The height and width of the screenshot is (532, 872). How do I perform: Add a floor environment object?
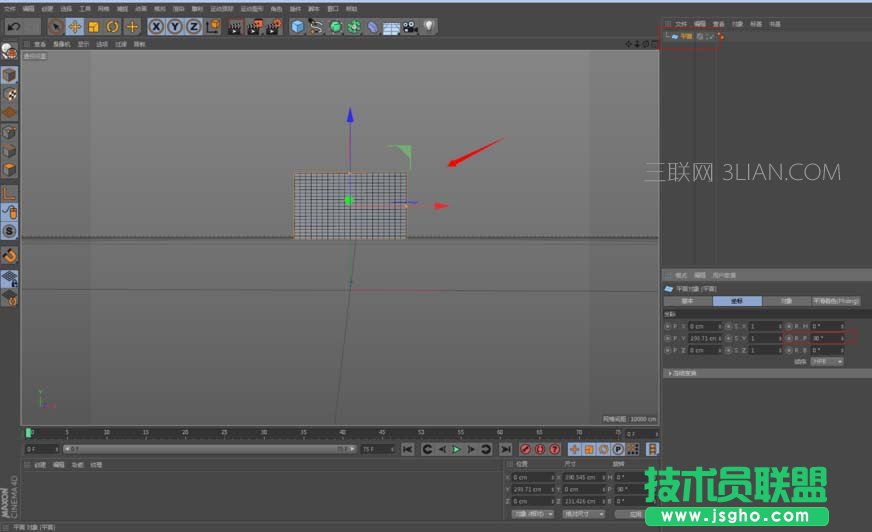391,27
